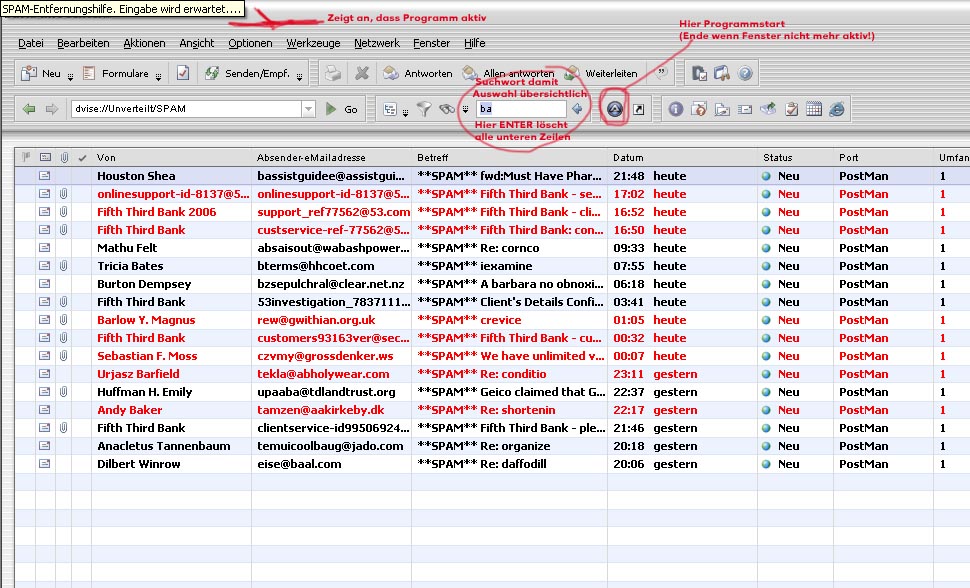
Task: Expand the address path dropdown
Action: [x=308, y=109]
